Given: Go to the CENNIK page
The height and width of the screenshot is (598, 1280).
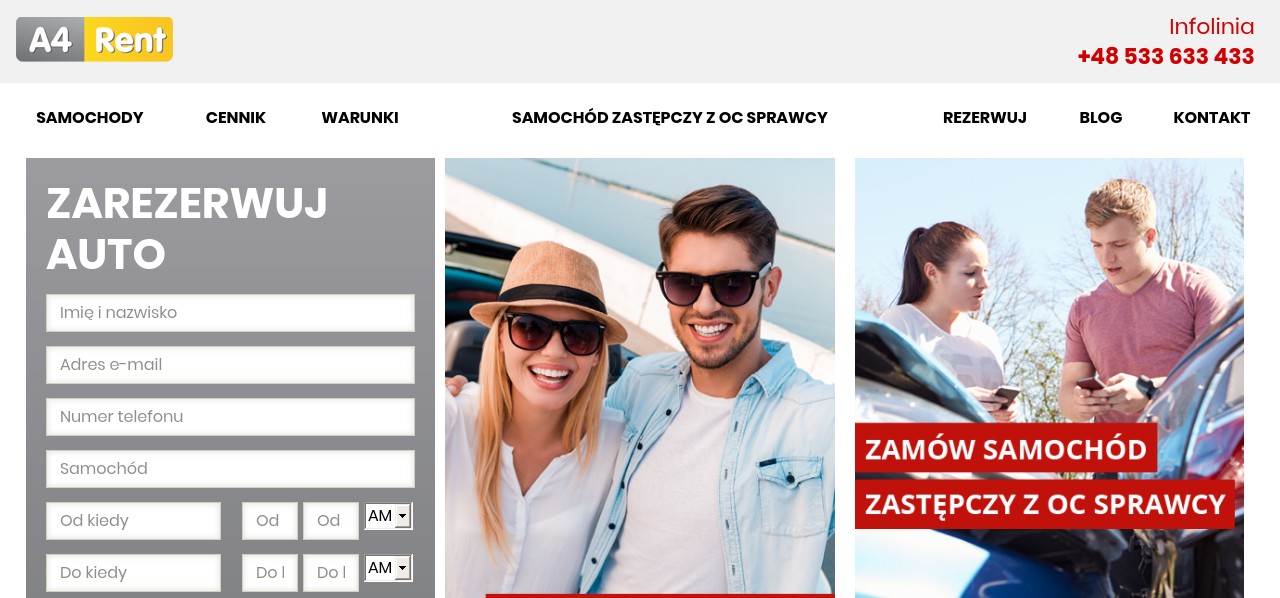Looking at the screenshot, I should click(x=236, y=117).
